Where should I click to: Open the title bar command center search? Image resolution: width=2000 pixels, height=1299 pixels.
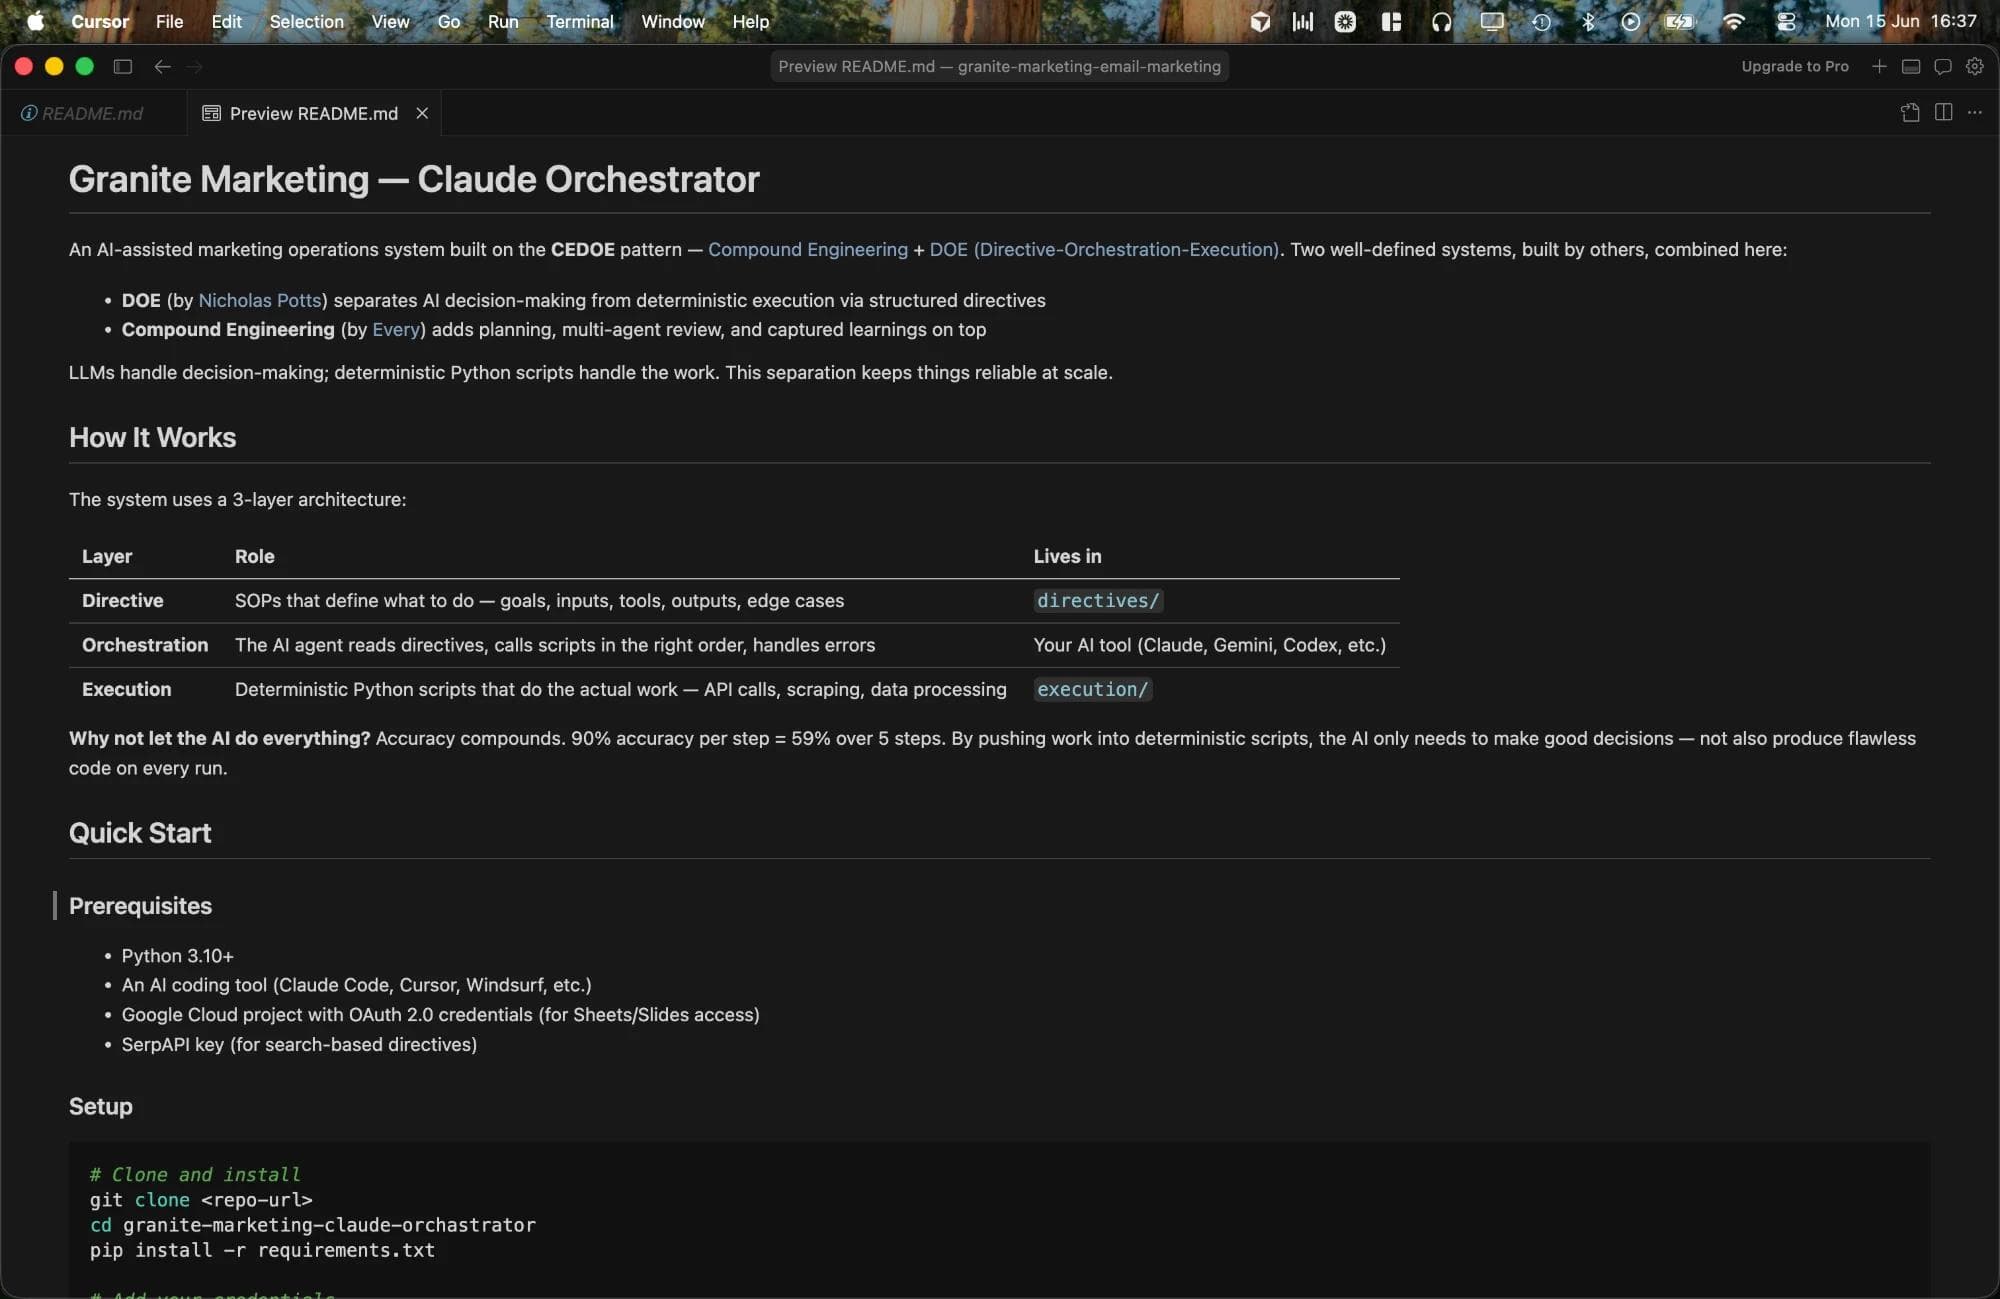tap(999, 66)
